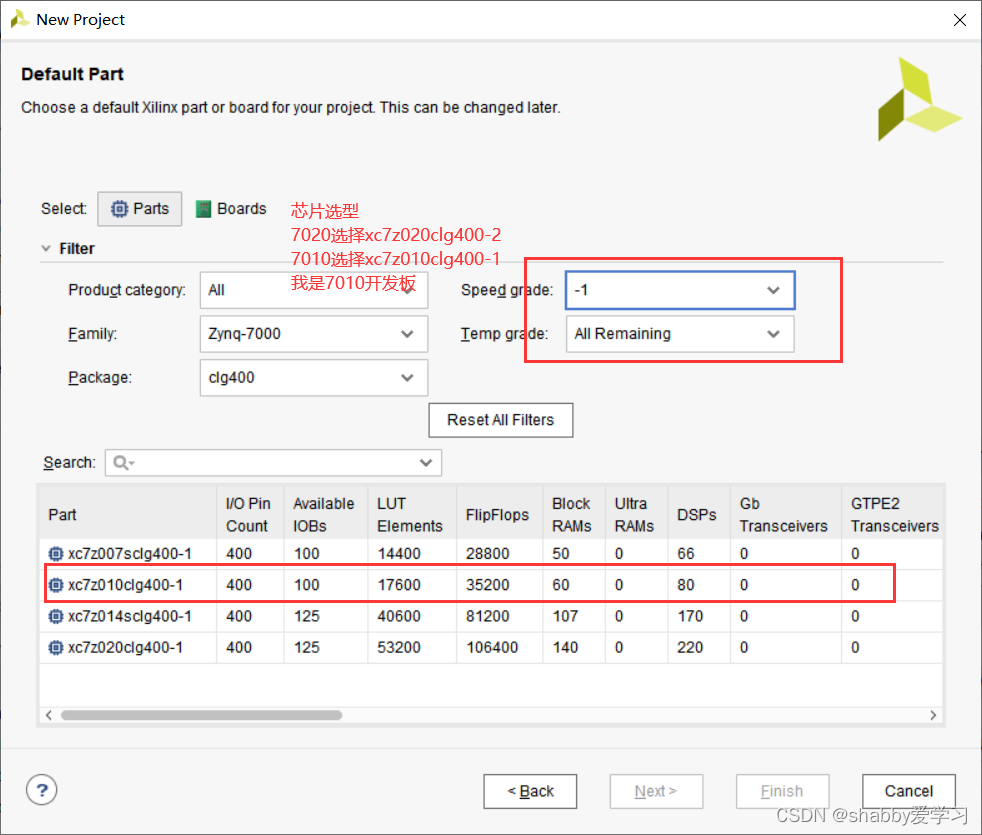982x835 pixels.
Task: Open the Temp grade dropdown
Action: point(680,334)
